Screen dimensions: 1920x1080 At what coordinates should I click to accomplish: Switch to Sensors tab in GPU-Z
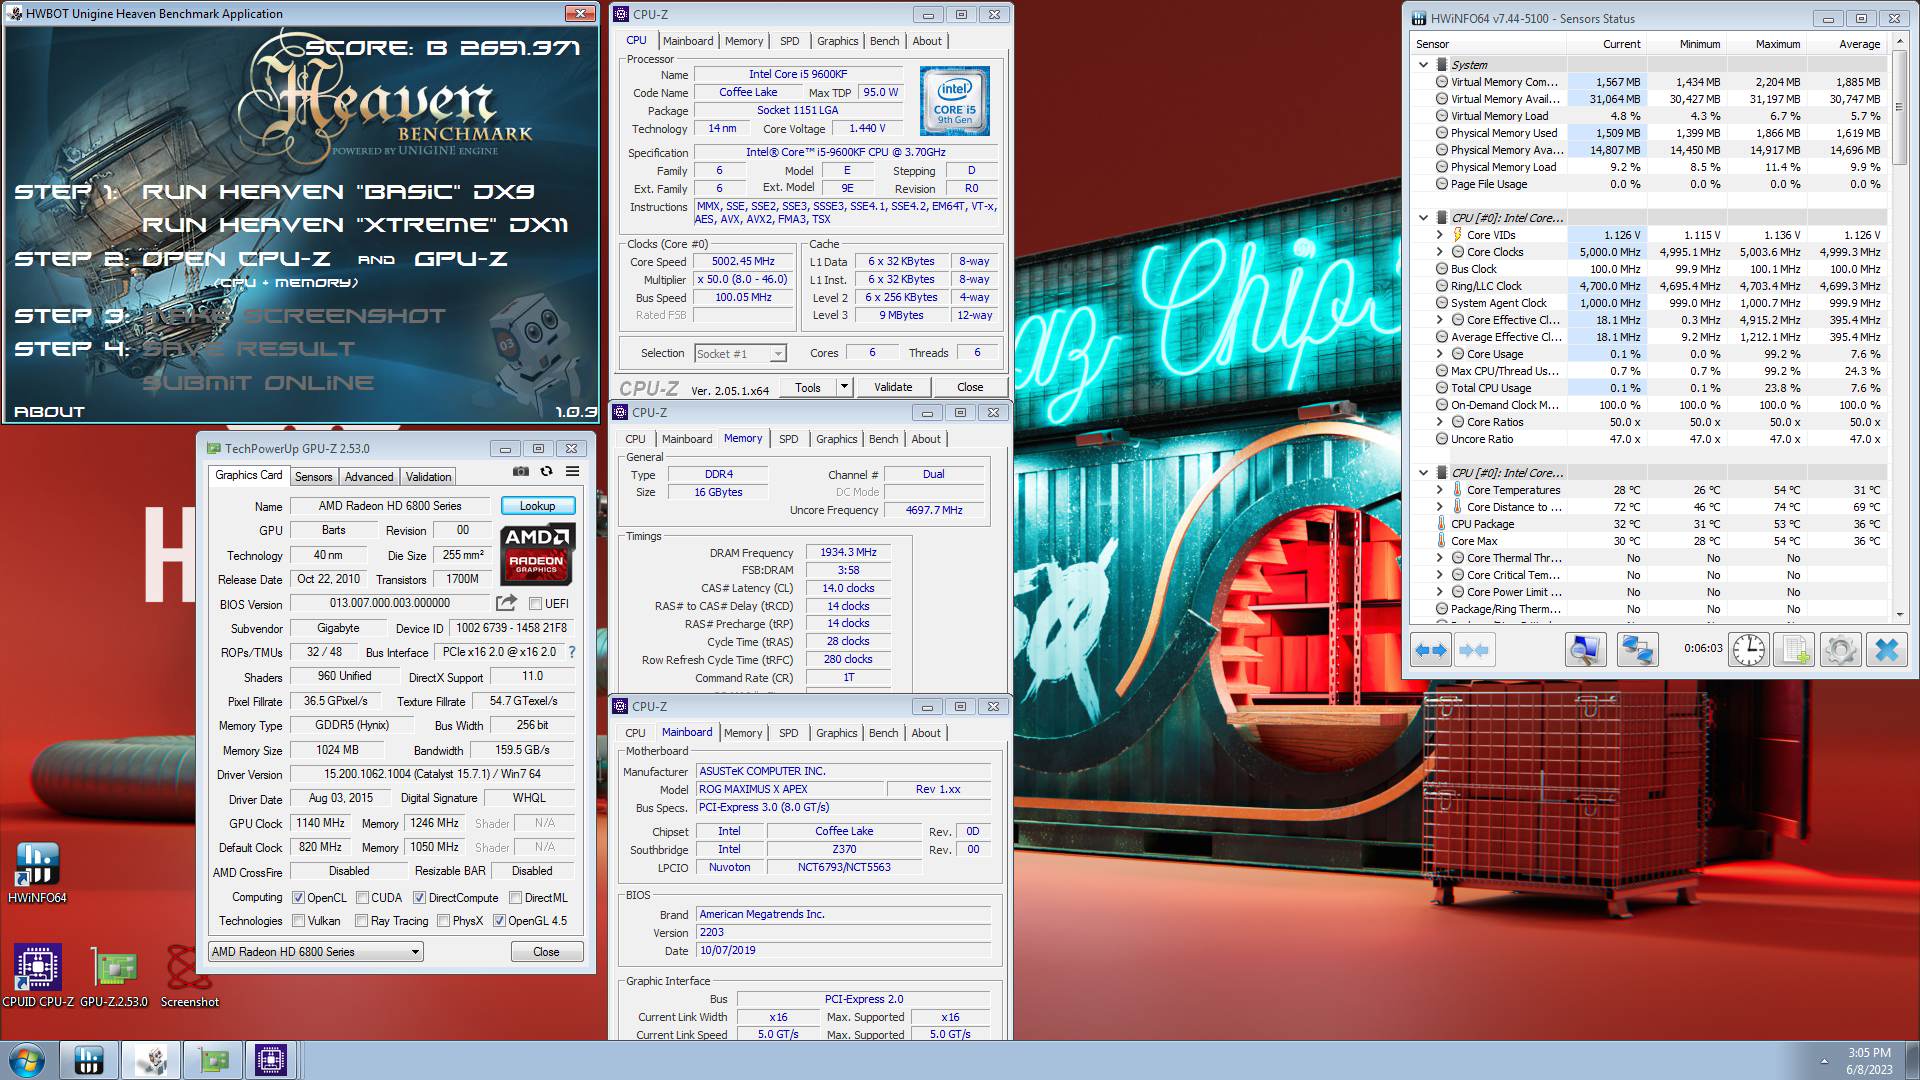313,477
